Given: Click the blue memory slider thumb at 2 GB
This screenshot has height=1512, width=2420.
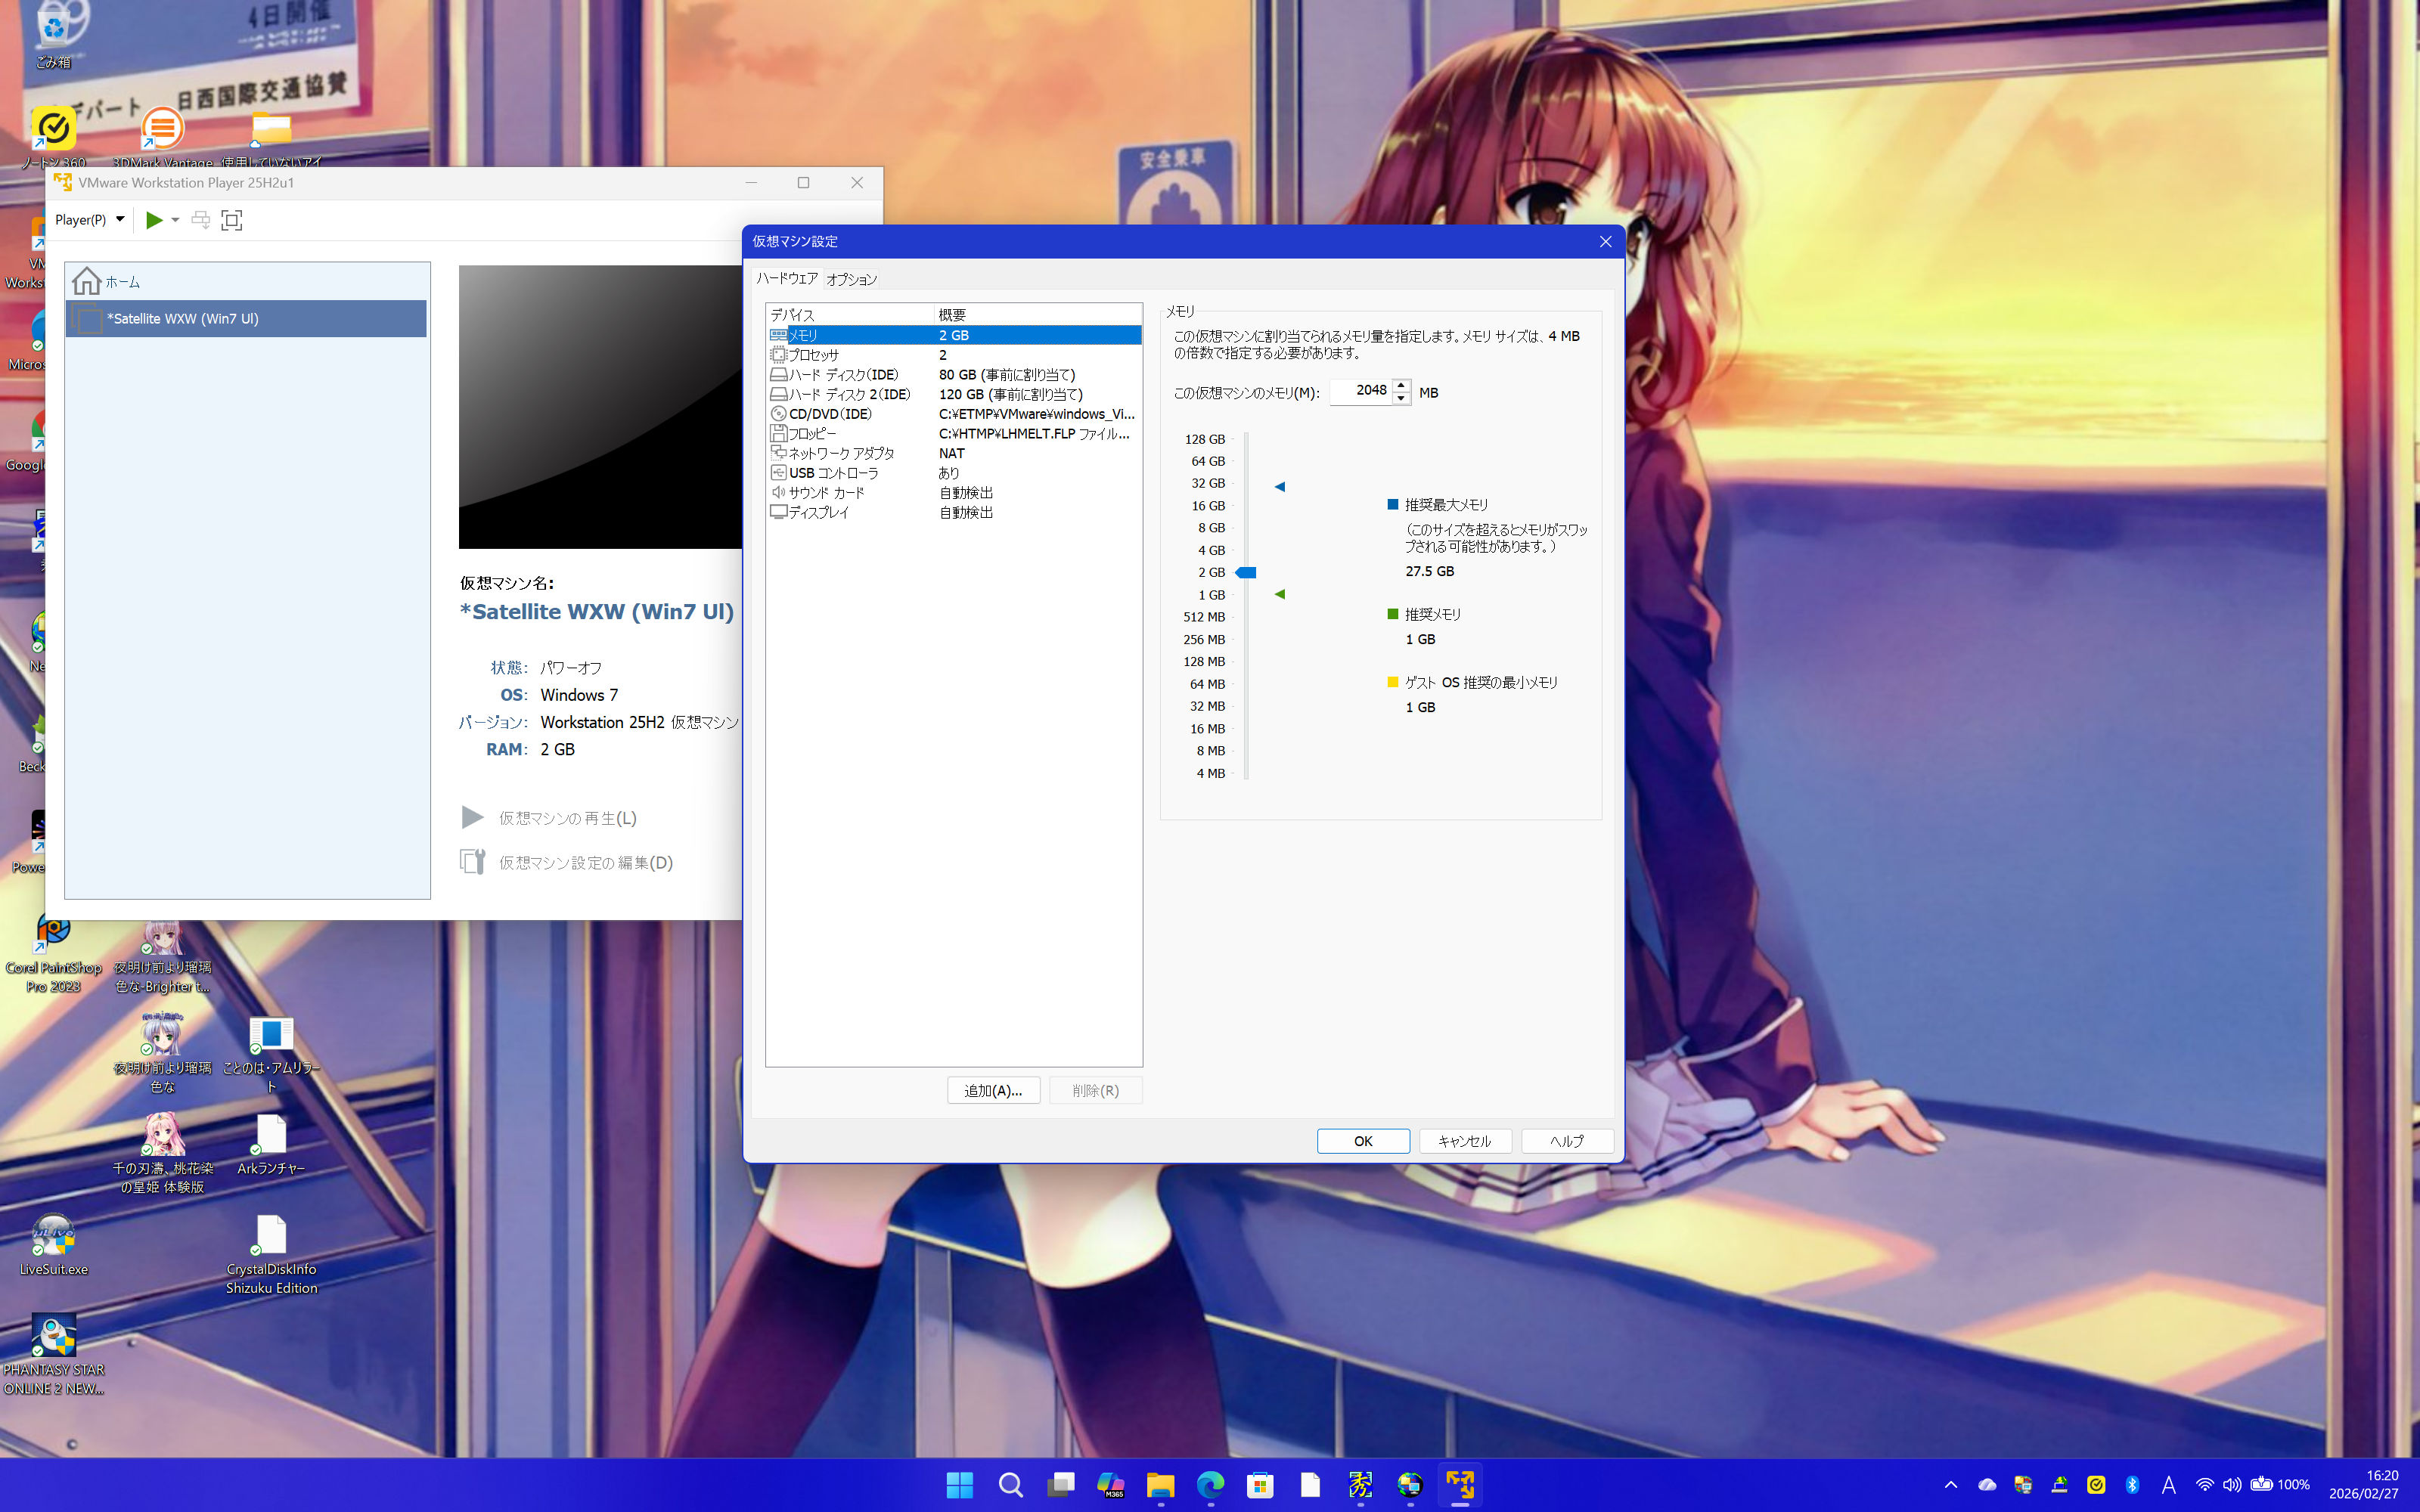Looking at the screenshot, I should coord(1246,573).
